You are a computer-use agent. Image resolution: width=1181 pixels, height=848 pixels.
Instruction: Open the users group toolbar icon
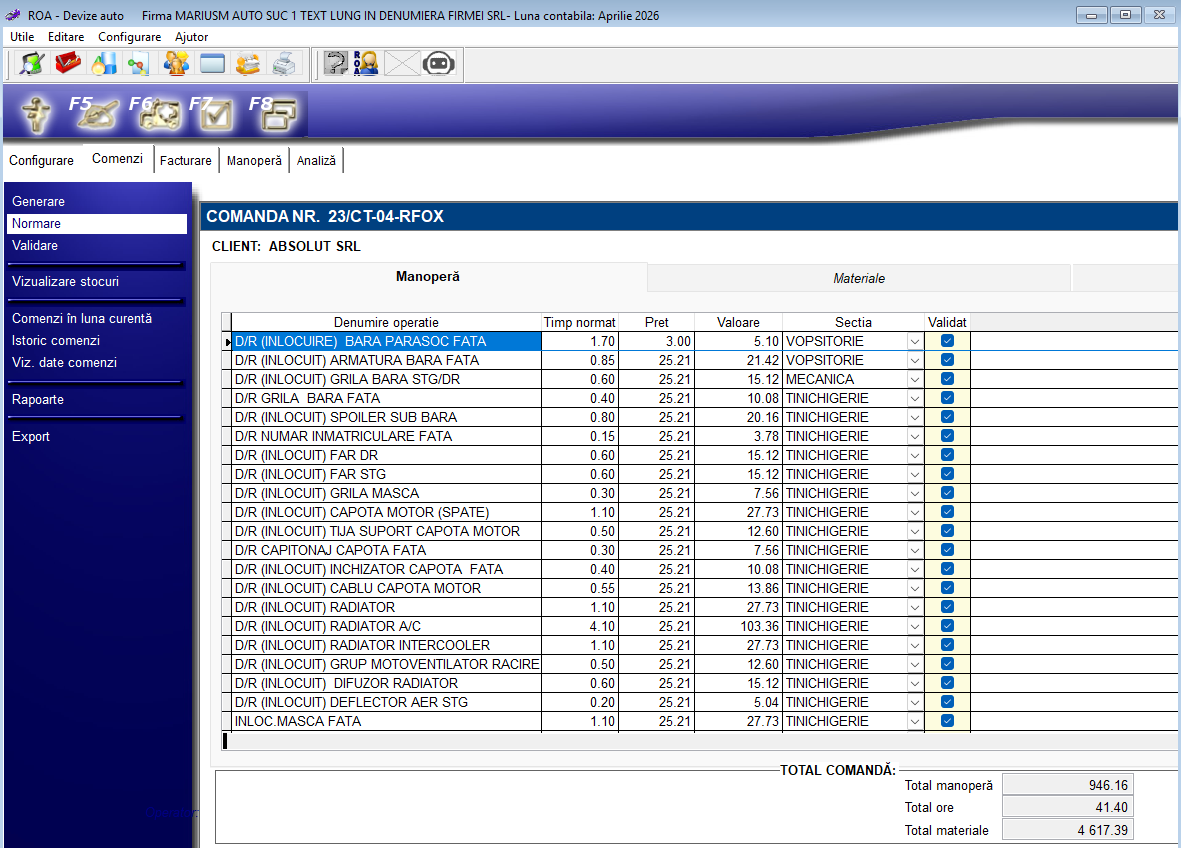[176, 64]
